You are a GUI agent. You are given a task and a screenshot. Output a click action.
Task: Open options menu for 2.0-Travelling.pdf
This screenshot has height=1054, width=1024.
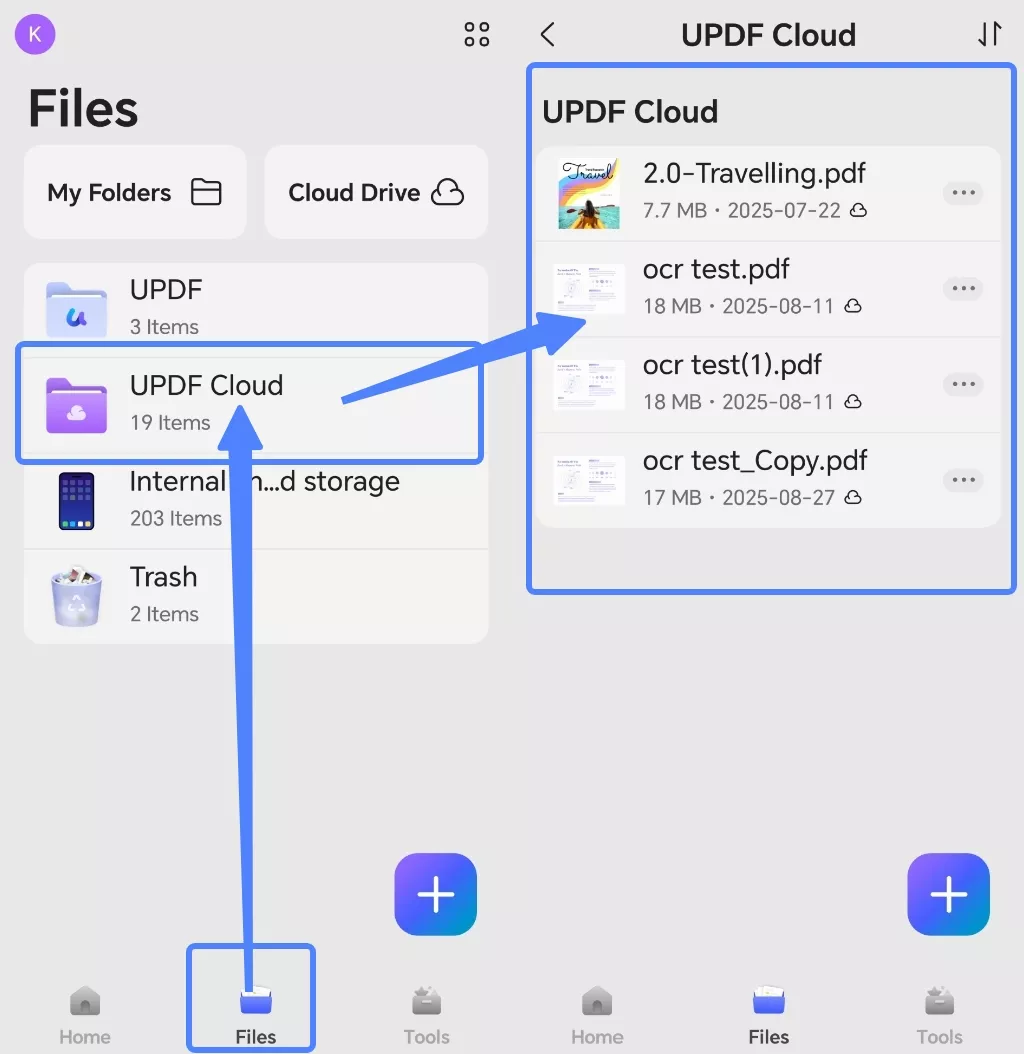click(x=963, y=192)
